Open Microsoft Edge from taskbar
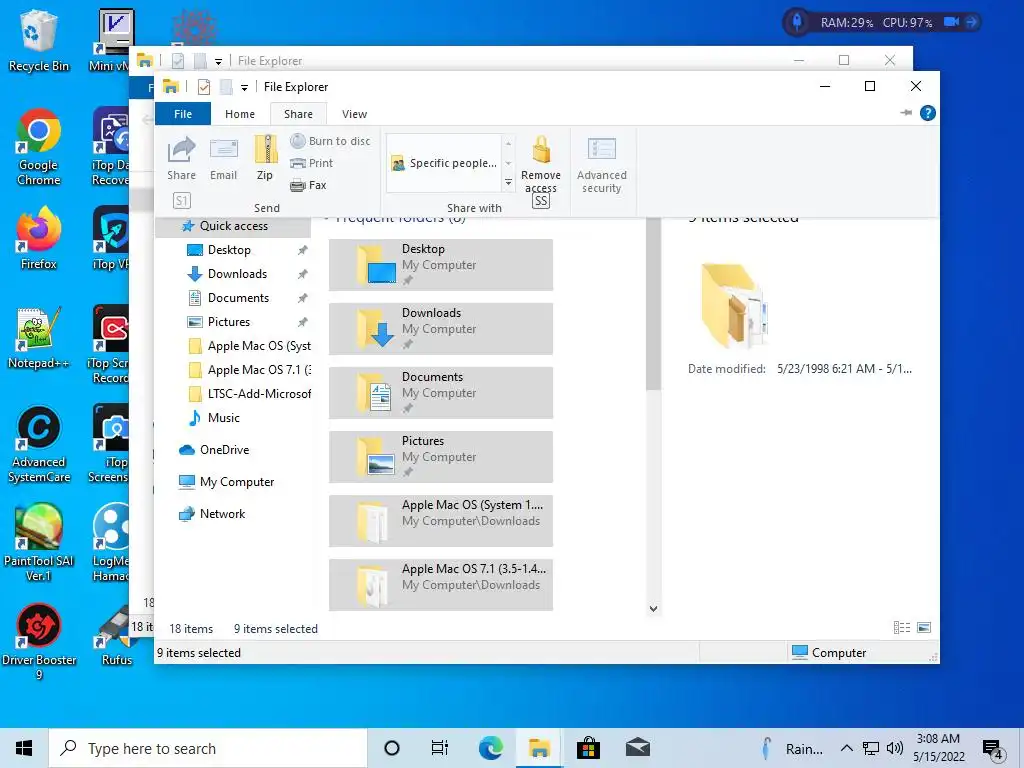The image size is (1024, 768). pos(490,748)
